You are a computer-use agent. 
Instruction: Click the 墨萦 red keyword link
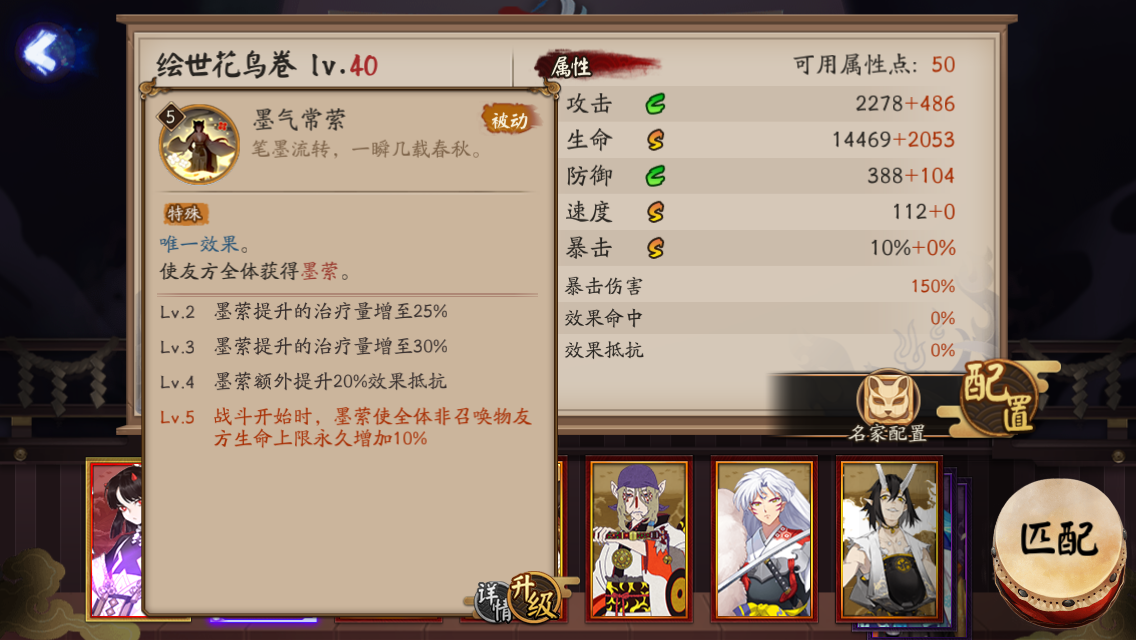point(320,272)
